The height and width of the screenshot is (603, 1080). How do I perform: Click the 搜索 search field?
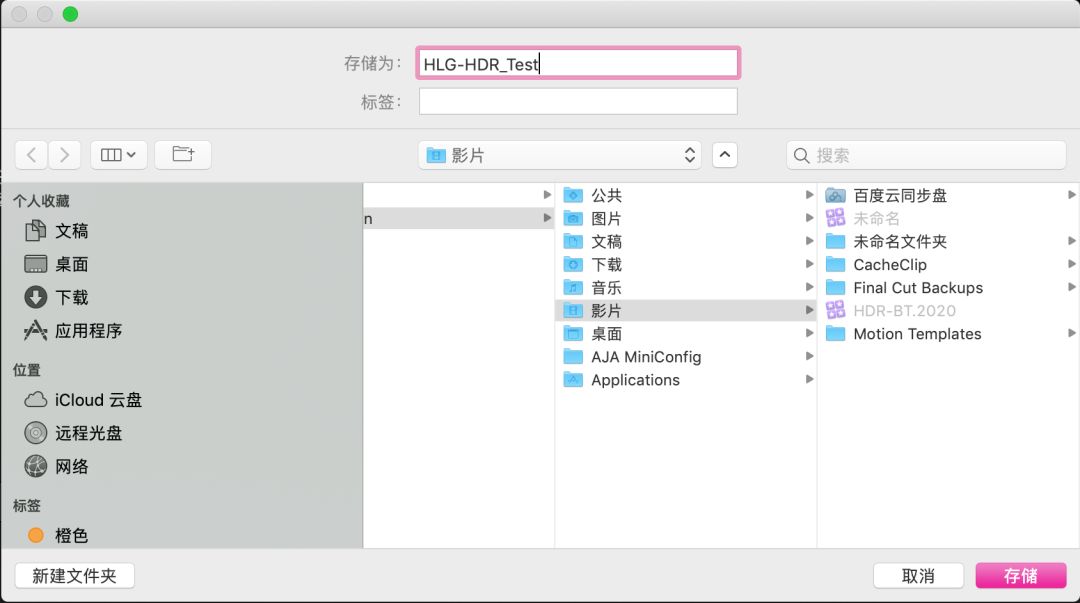click(926, 155)
